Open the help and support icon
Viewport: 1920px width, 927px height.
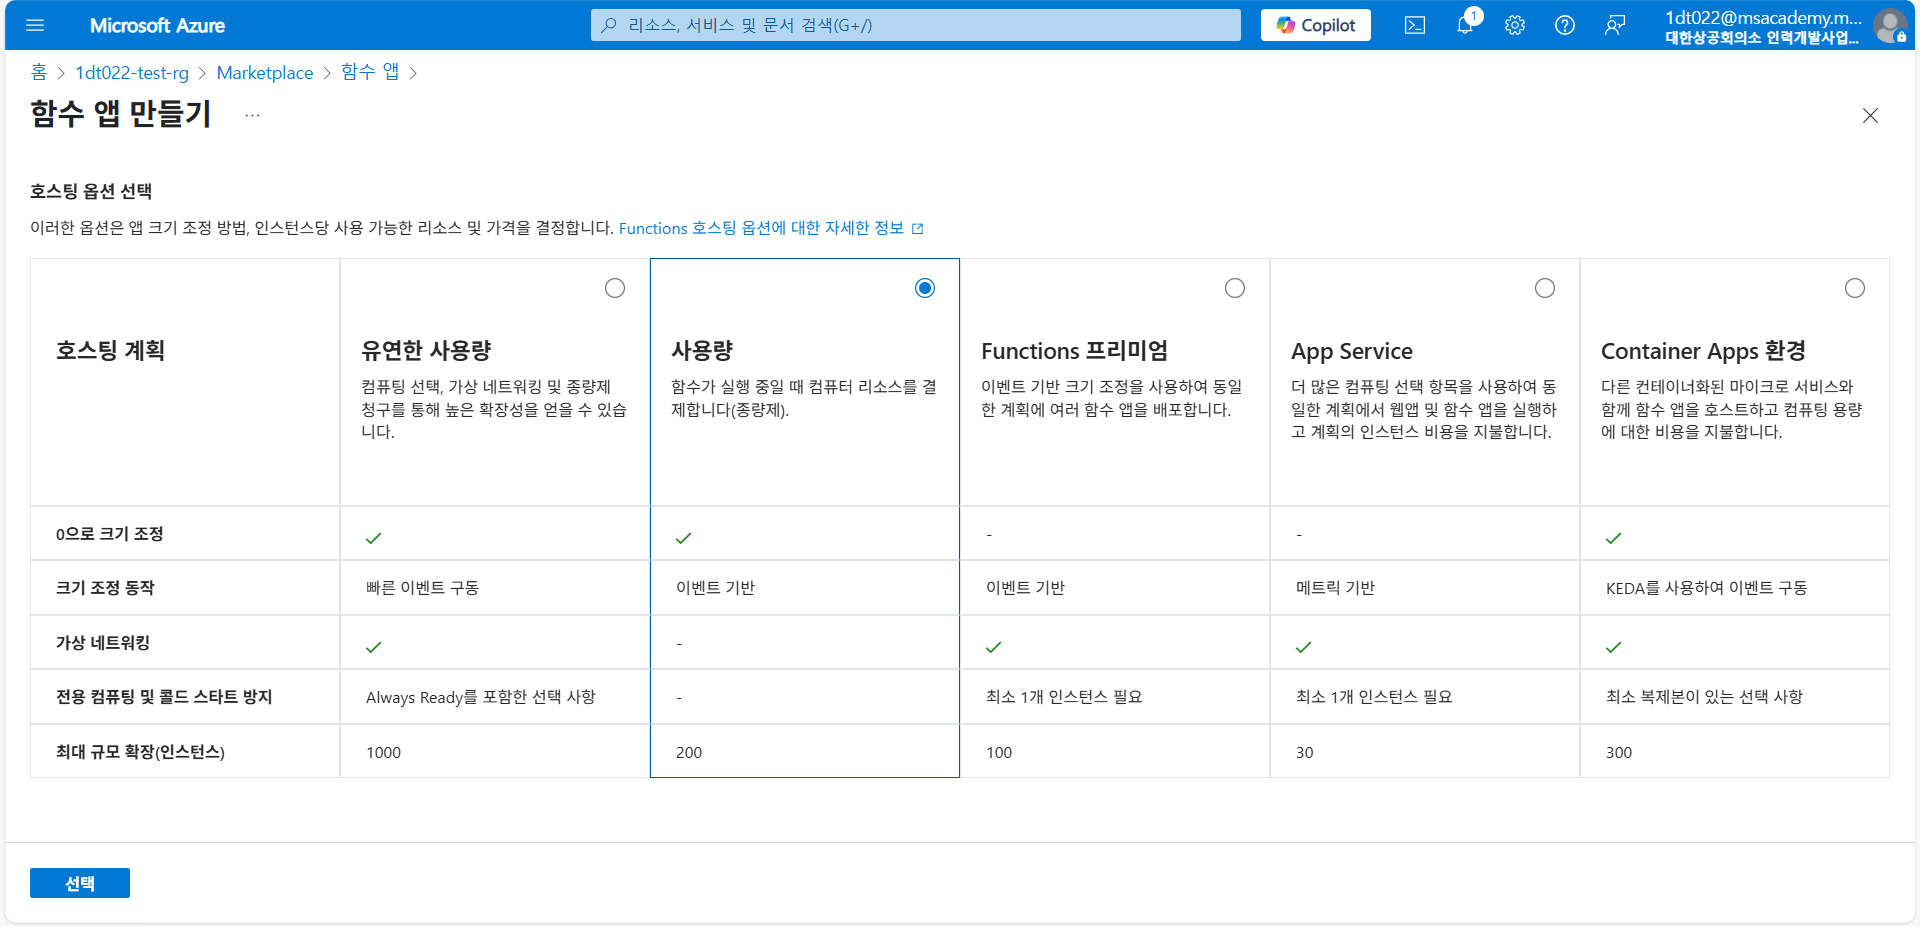(x=1565, y=25)
